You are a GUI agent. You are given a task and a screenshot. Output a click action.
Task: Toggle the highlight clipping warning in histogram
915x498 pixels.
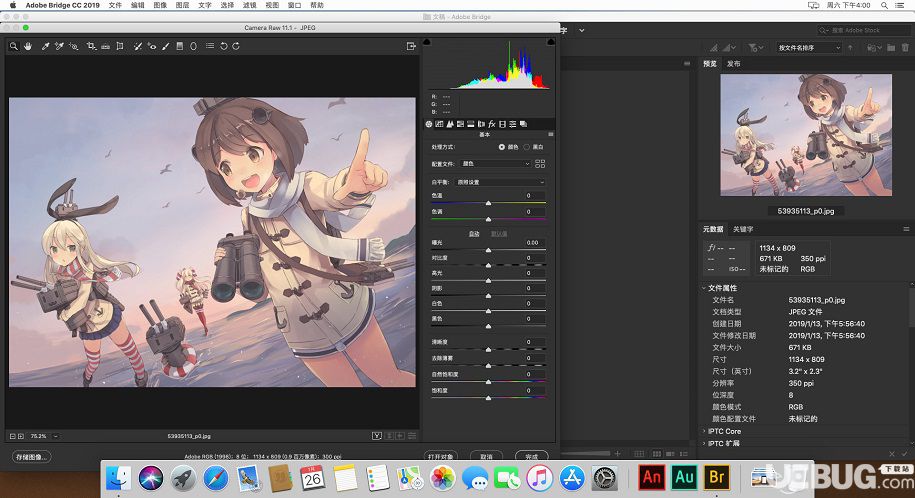(x=550, y=42)
